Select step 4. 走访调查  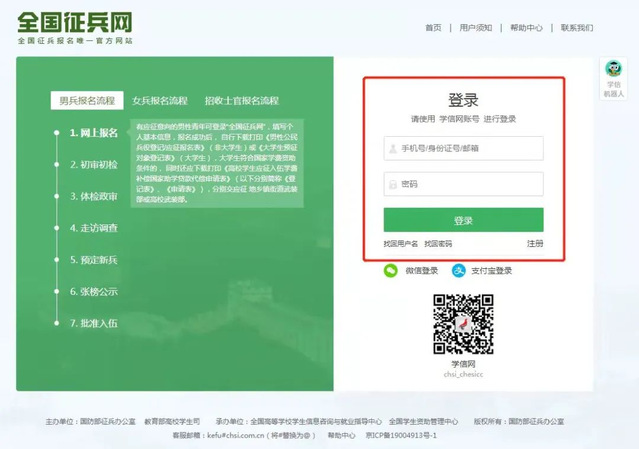tap(94, 228)
